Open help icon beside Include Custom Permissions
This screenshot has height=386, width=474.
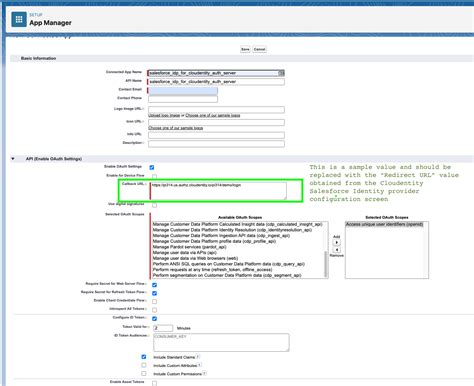click(204, 374)
